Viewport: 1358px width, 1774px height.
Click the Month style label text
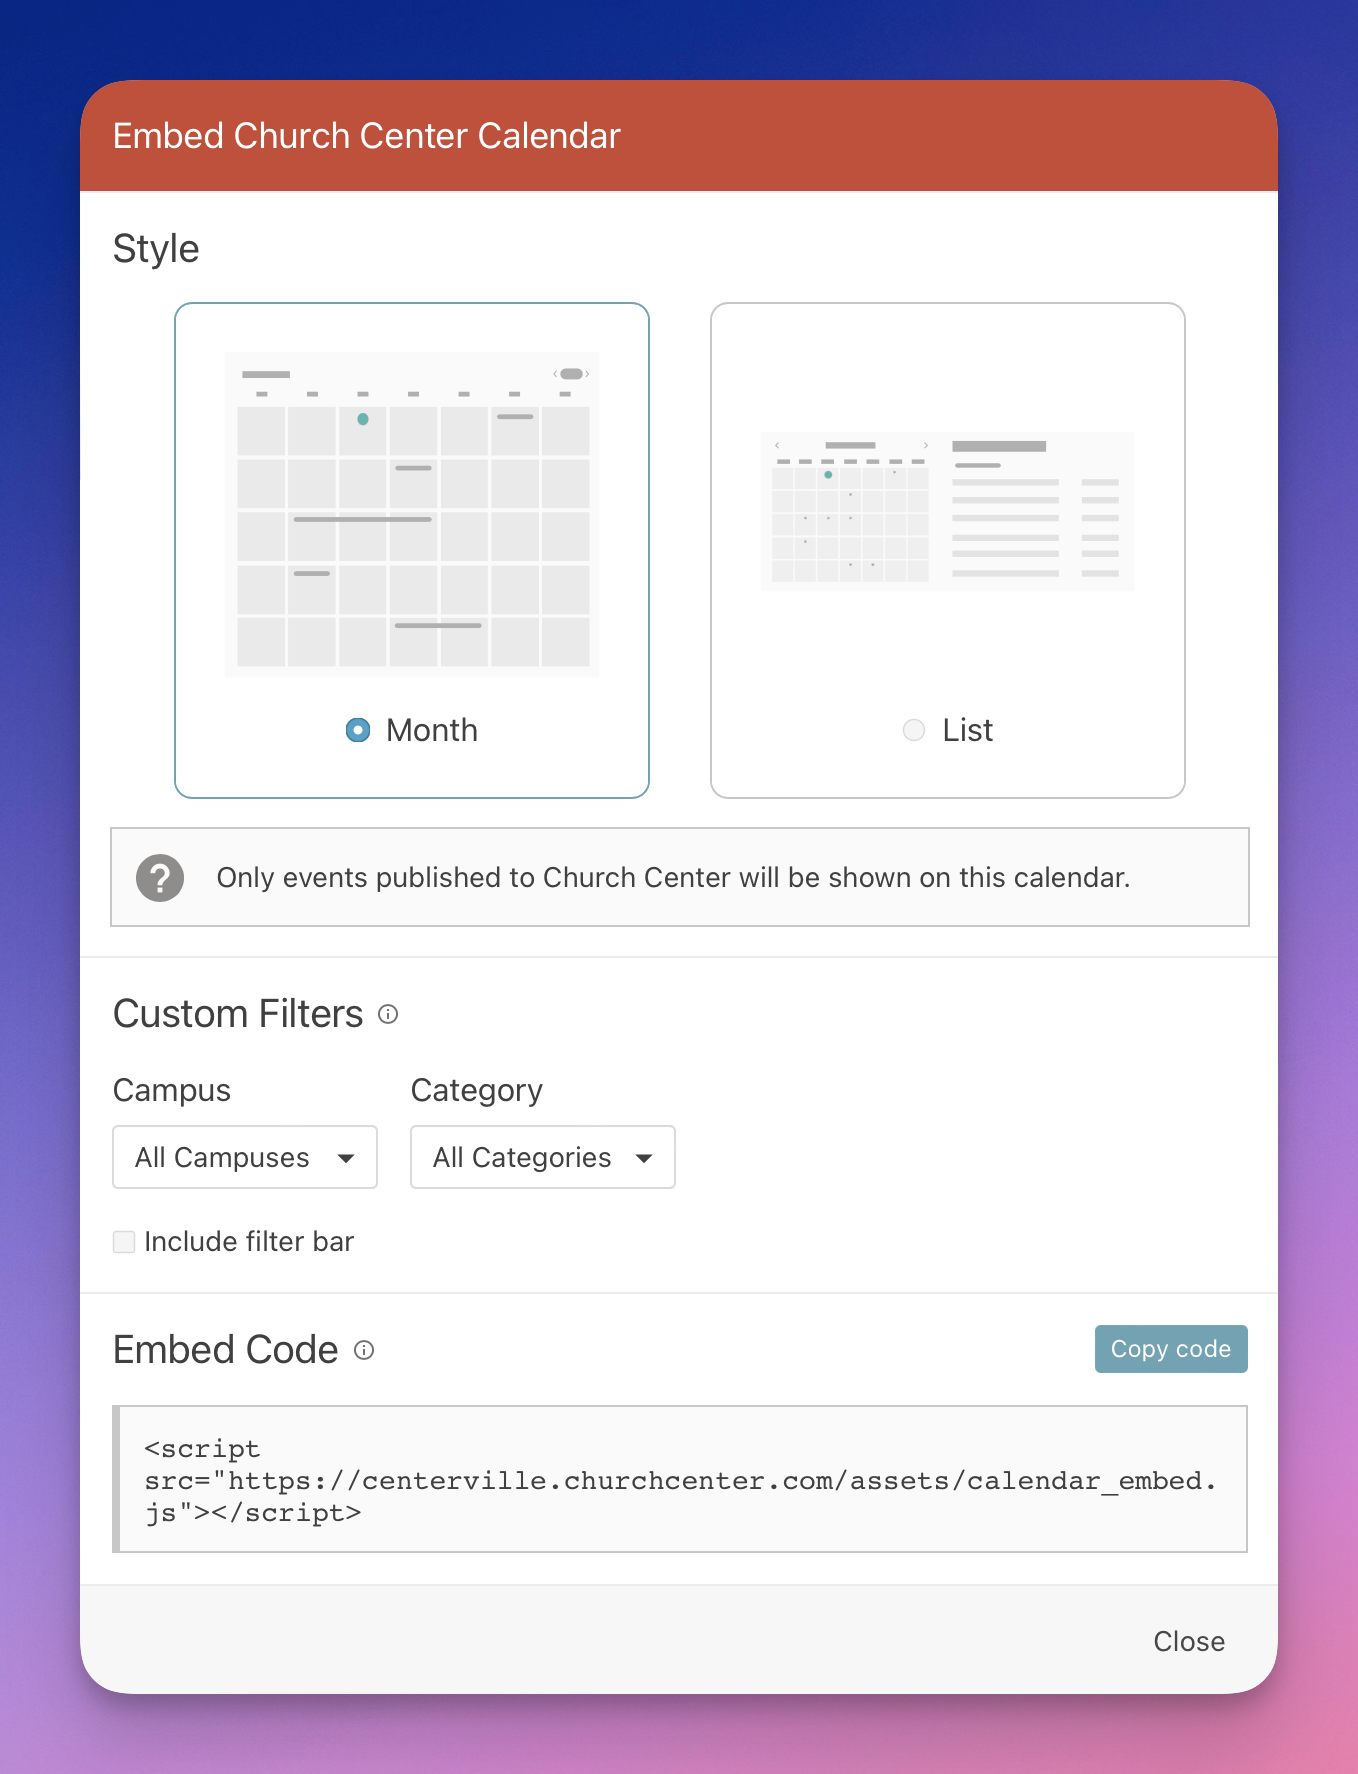[432, 730]
